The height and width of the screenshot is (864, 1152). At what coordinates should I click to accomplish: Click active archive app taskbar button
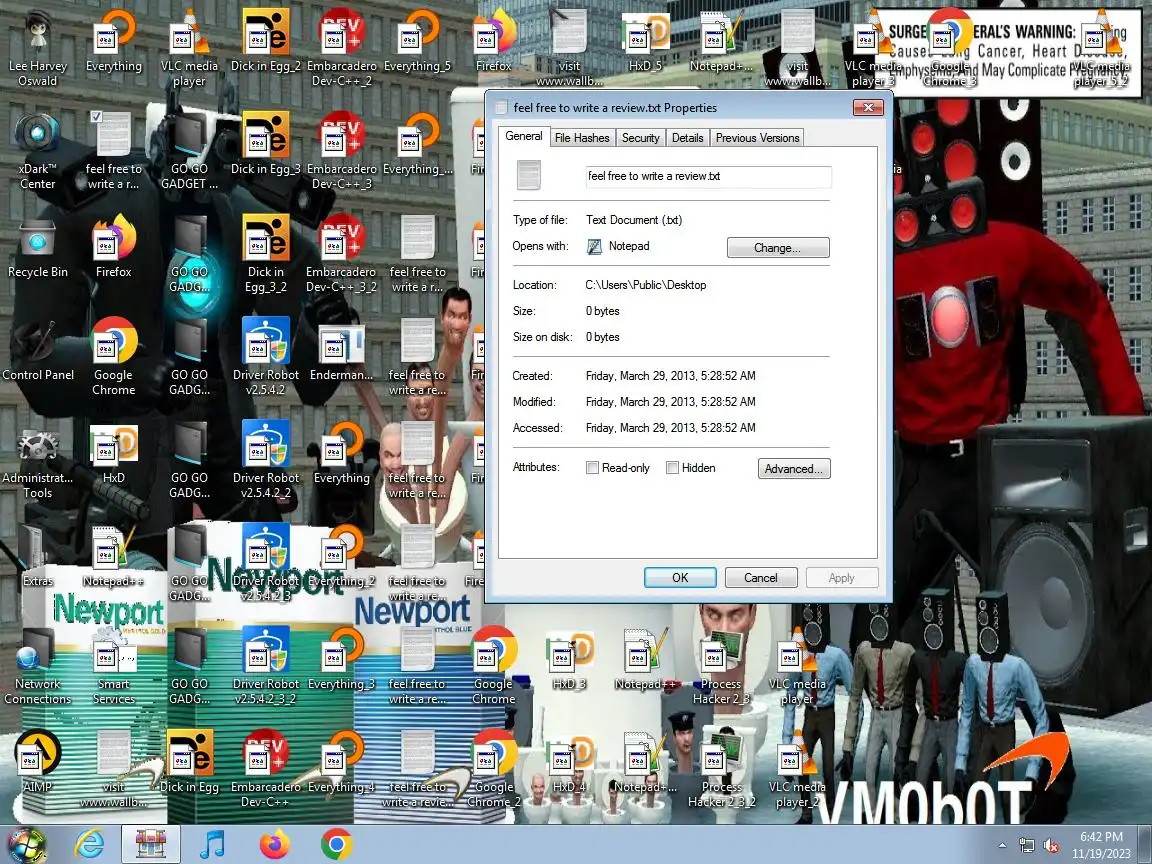(151, 844)
